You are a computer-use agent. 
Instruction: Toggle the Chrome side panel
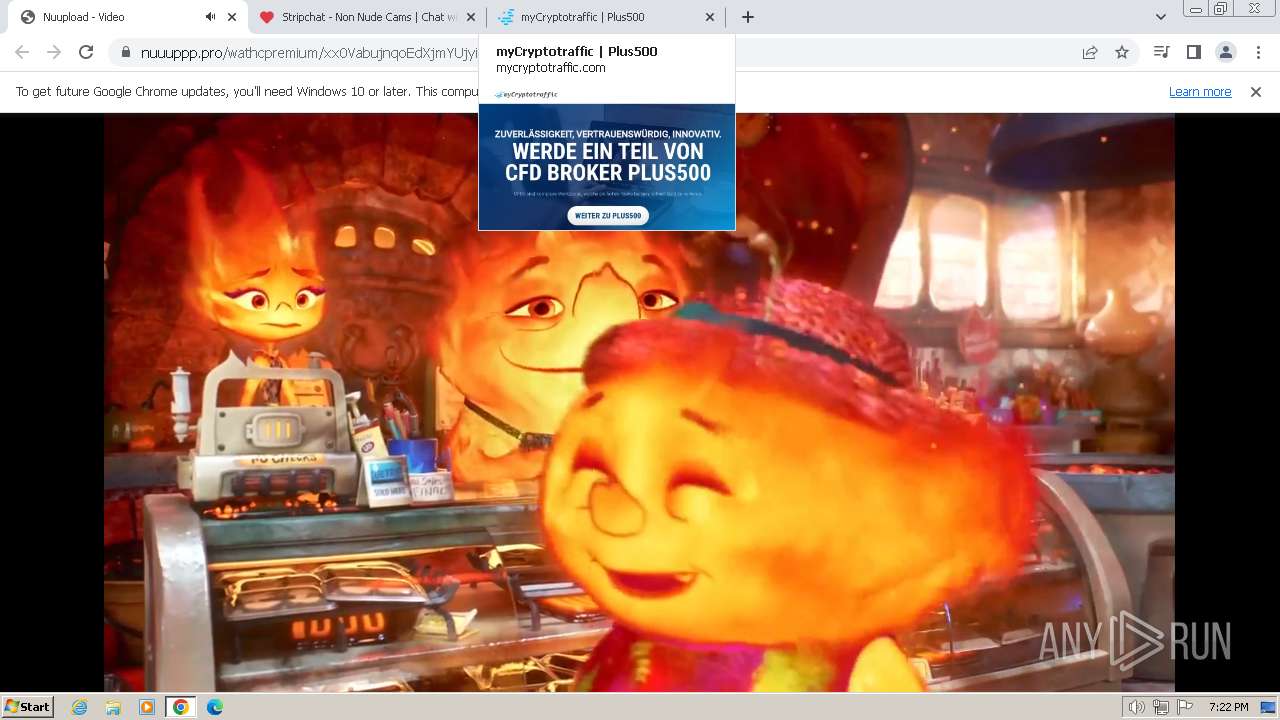coord(1193,52)
